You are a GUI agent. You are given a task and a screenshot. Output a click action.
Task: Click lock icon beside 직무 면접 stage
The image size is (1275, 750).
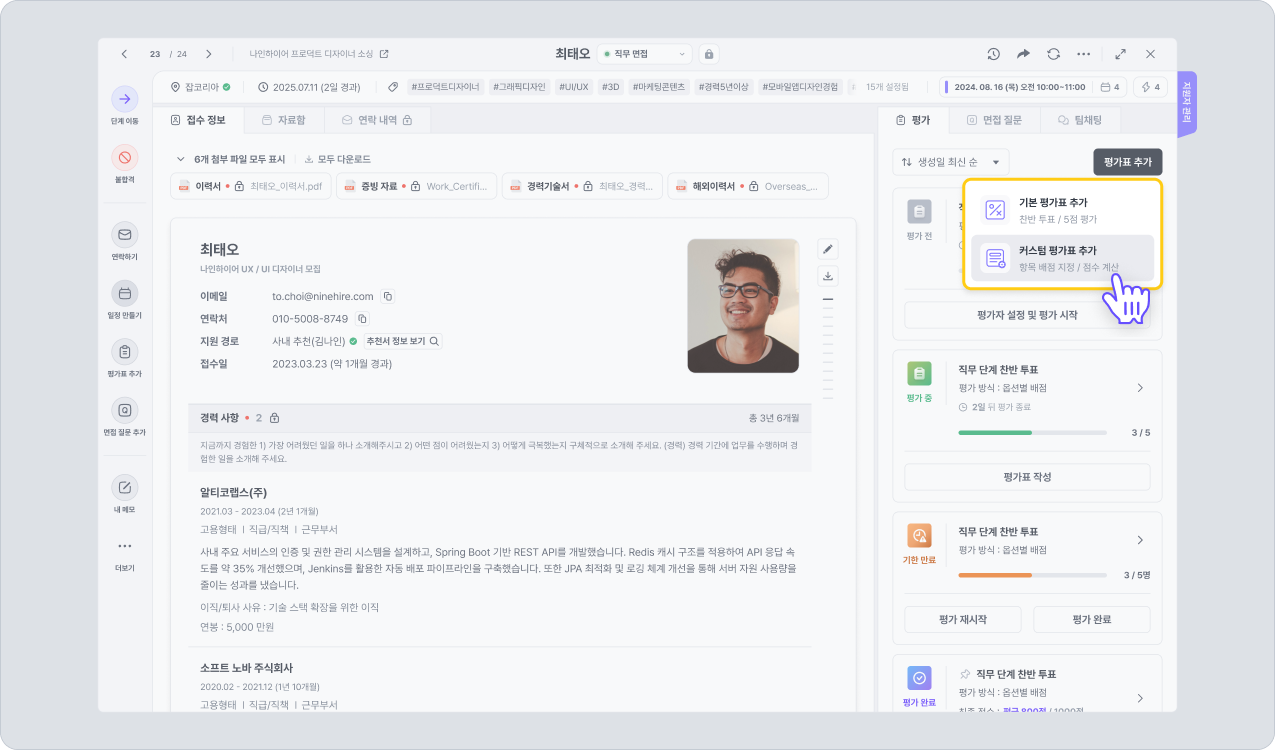coord(708,54)
